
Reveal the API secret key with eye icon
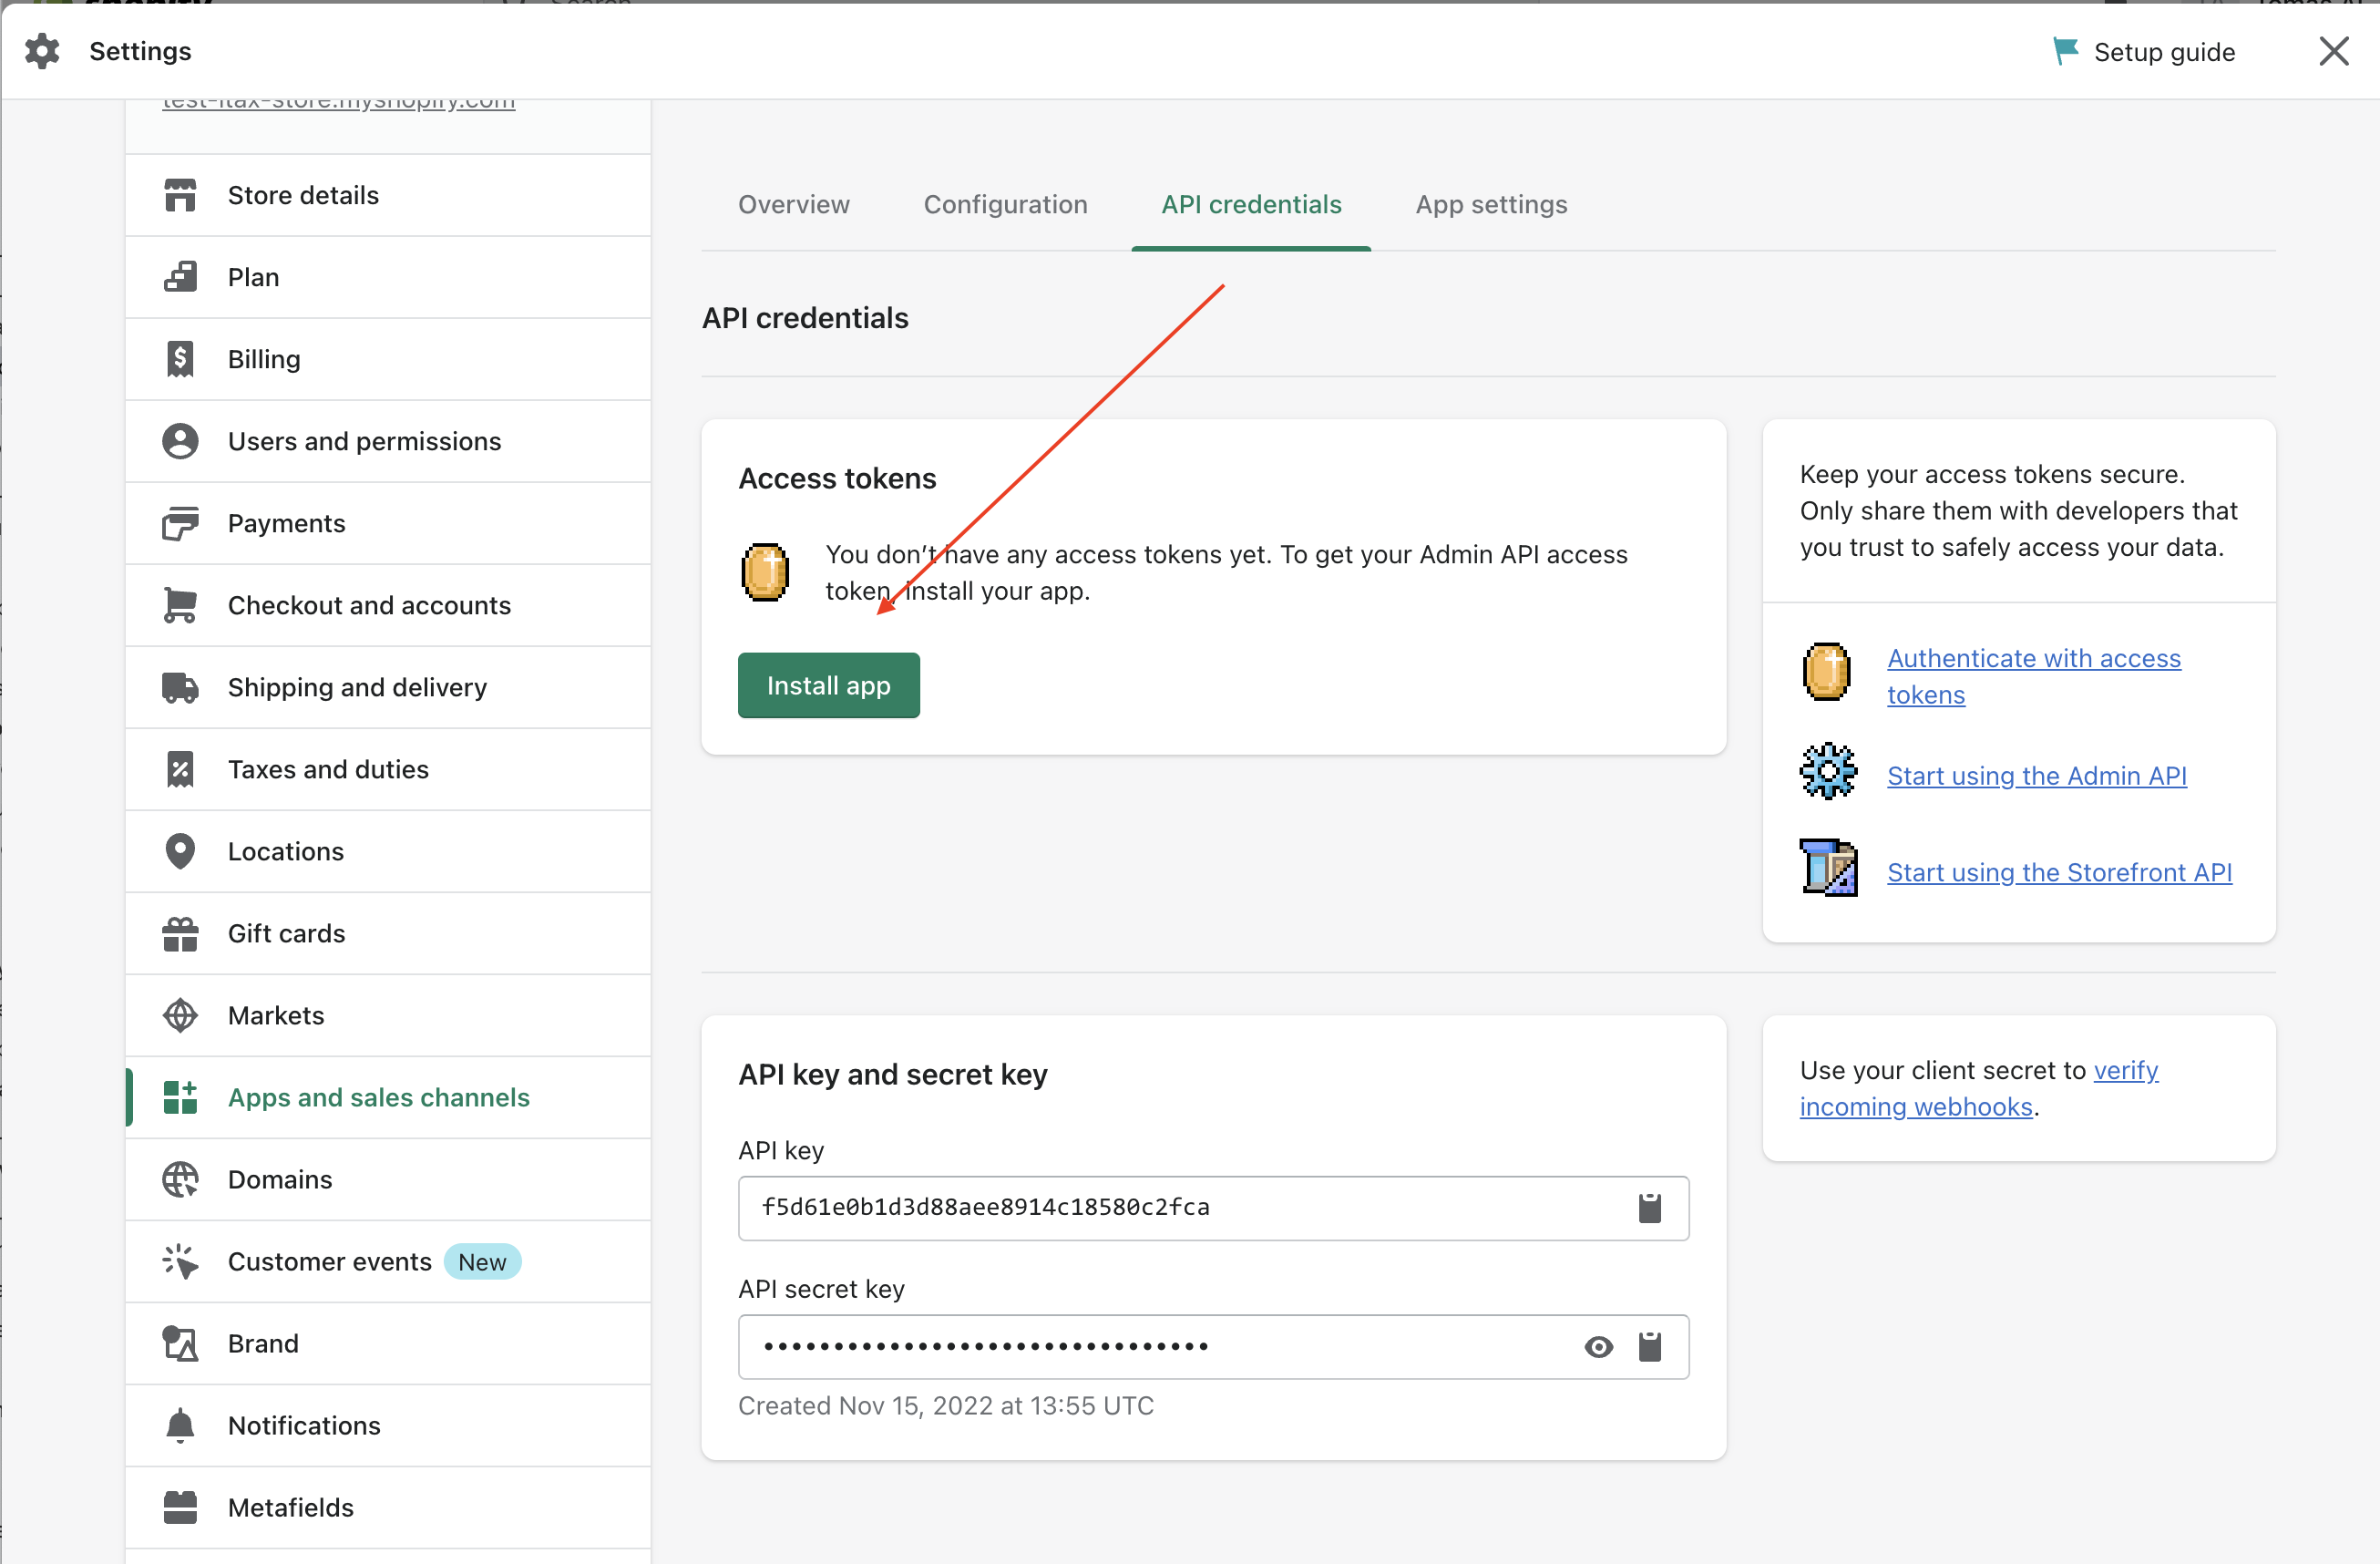1598,1346
